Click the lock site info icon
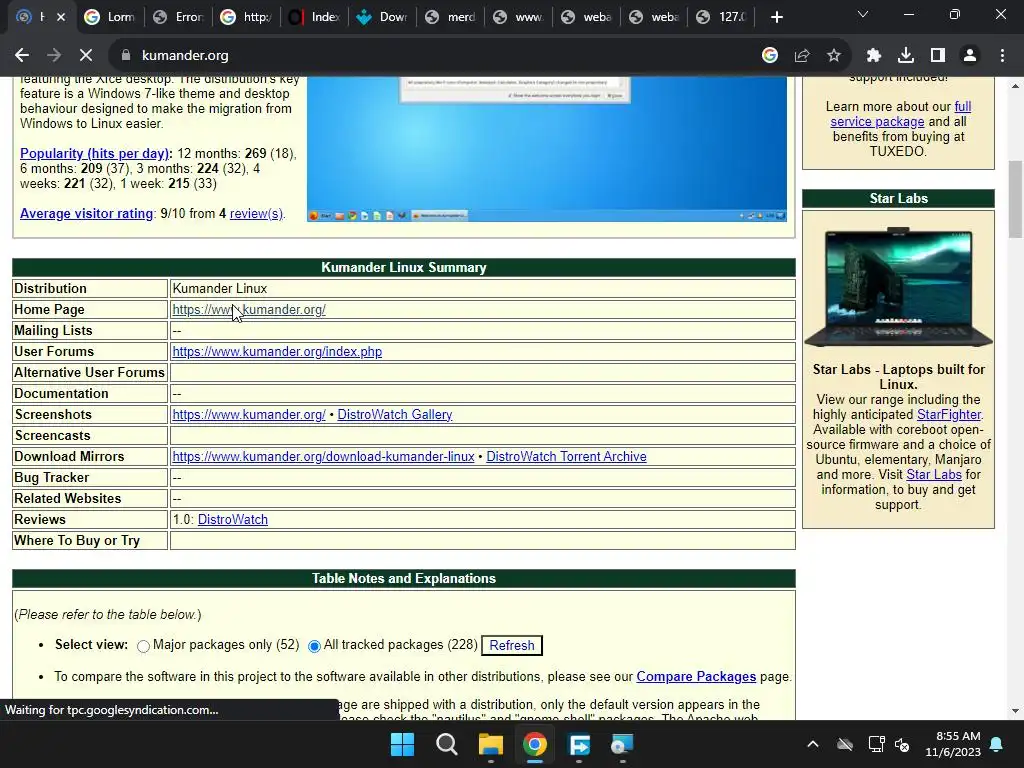This screenshot has width=1024, height=768. point(126,56)
